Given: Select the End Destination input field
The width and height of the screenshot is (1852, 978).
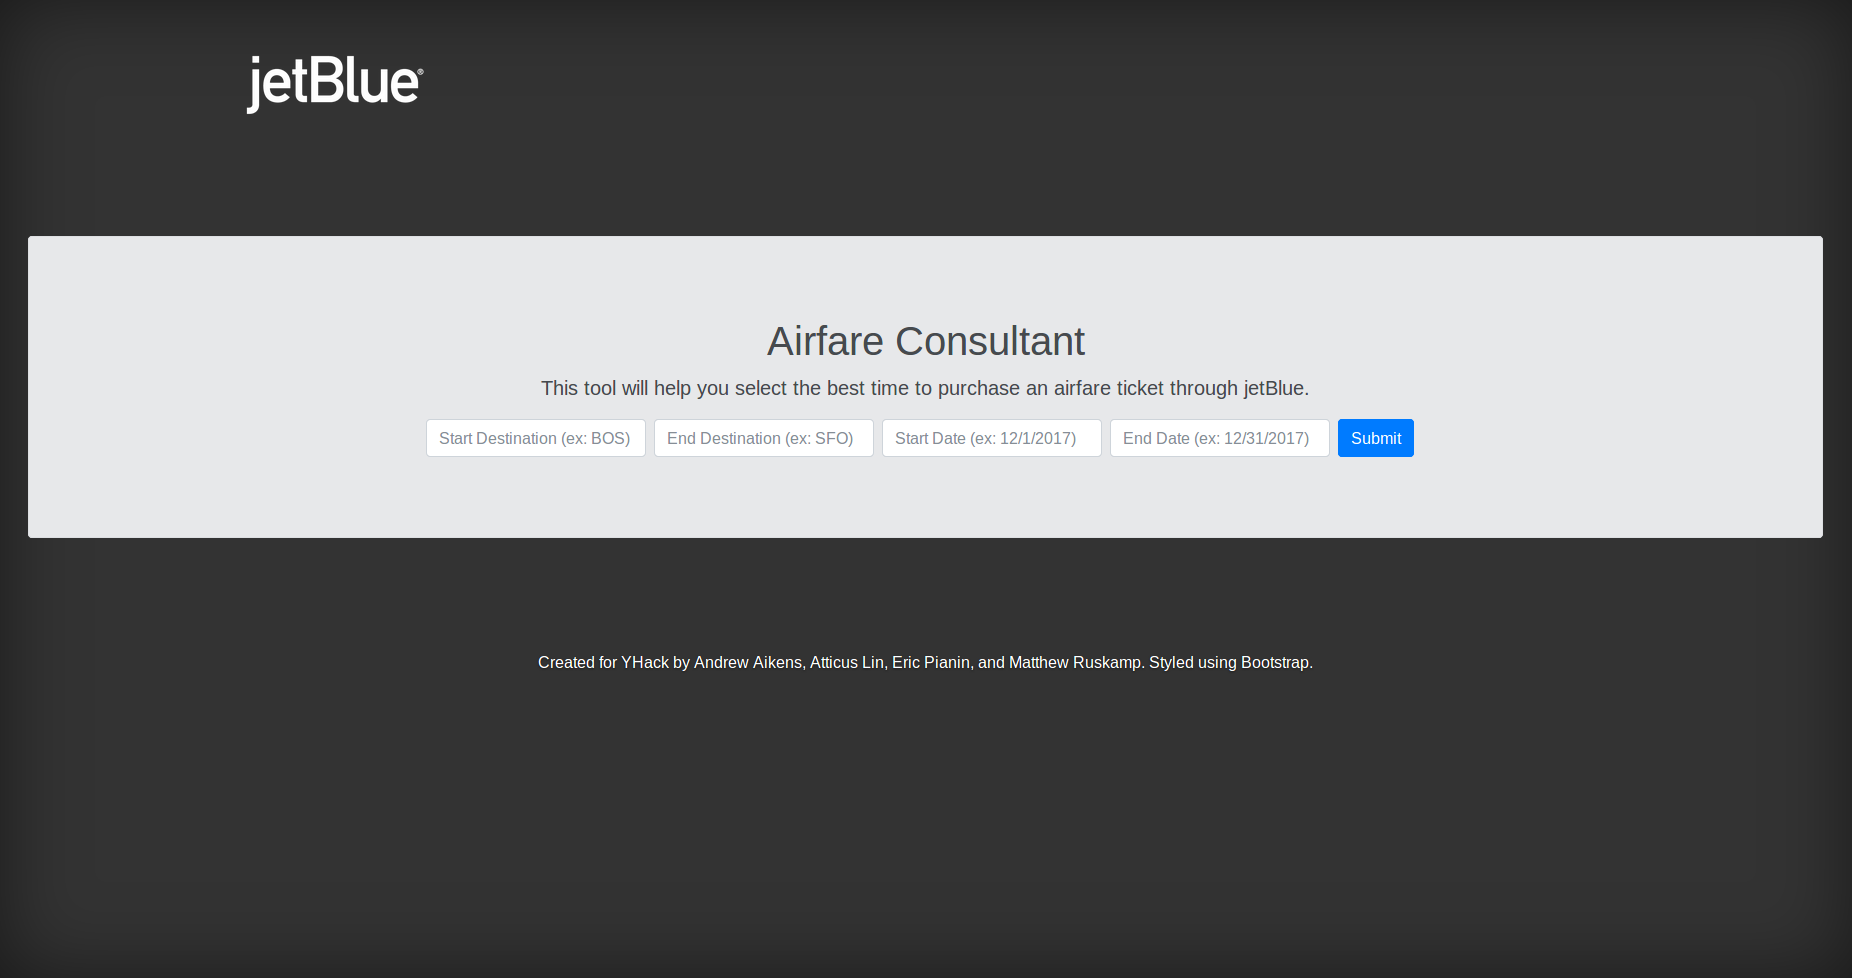Looking at the screenshot, I should [764, 438].
